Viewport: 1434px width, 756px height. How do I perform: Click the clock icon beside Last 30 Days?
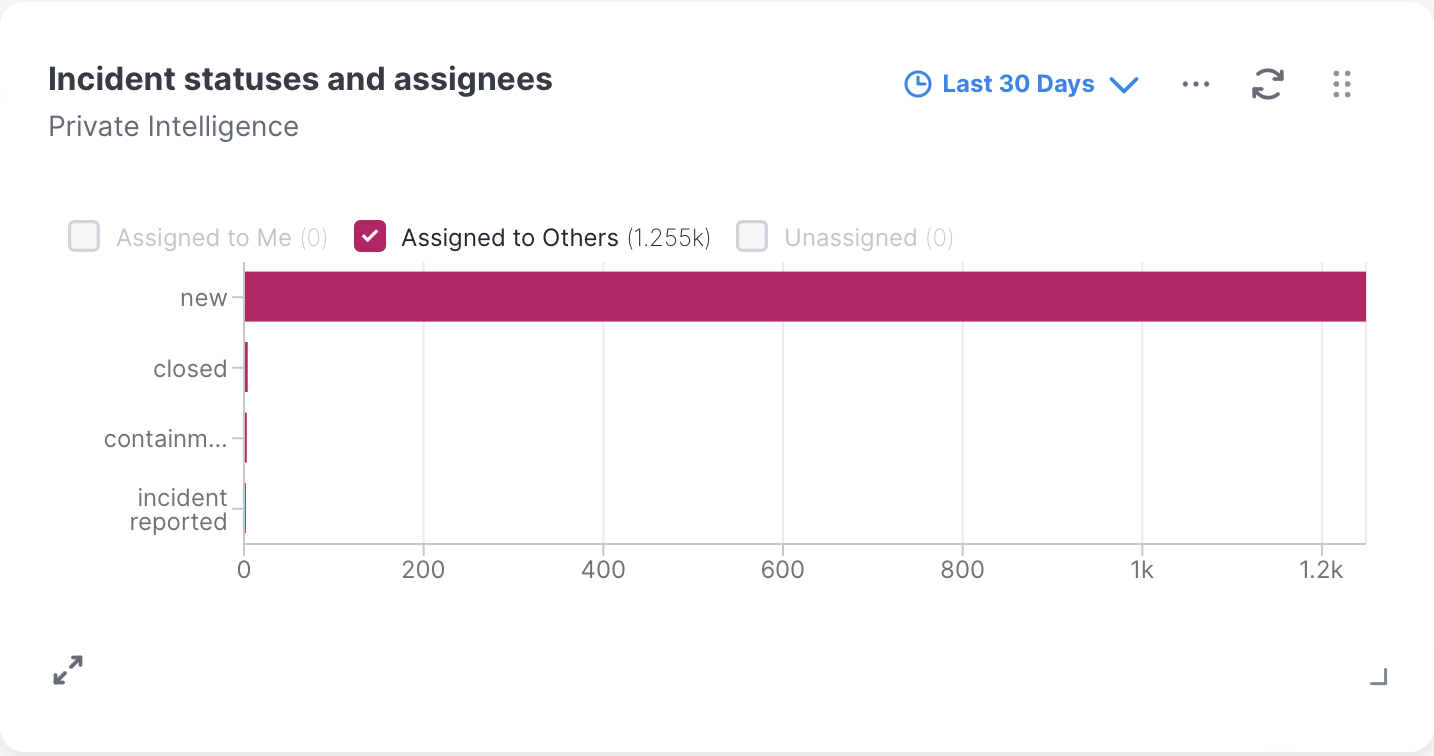917,84
